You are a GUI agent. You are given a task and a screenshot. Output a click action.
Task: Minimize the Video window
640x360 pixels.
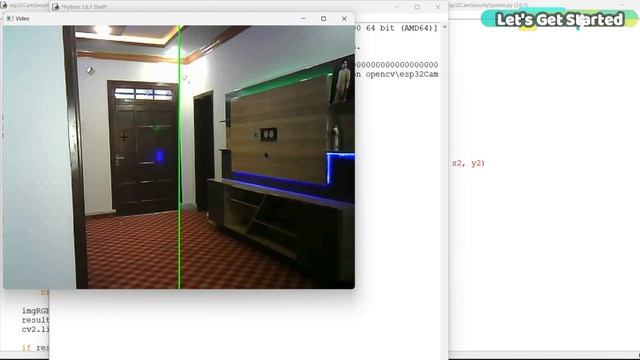coord(303,18)
